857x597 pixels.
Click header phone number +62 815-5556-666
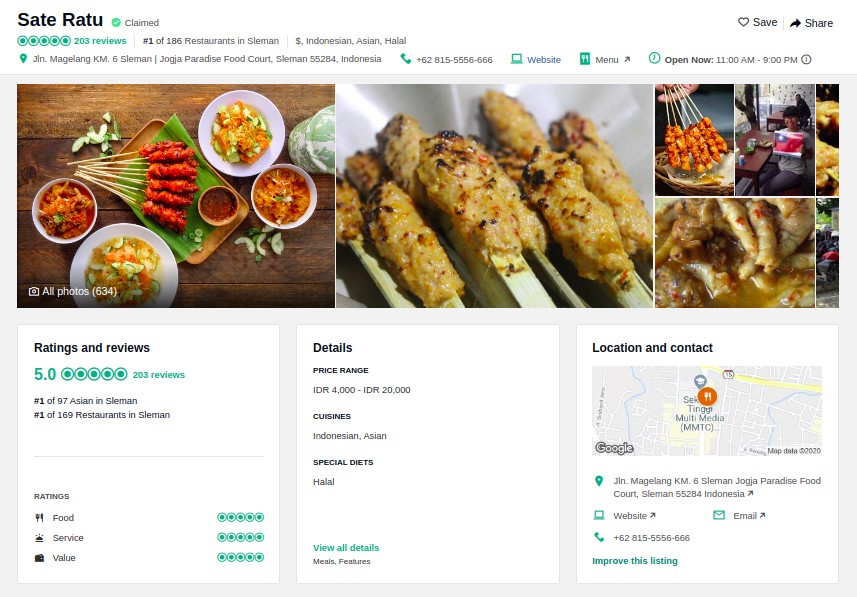[454, 60]
